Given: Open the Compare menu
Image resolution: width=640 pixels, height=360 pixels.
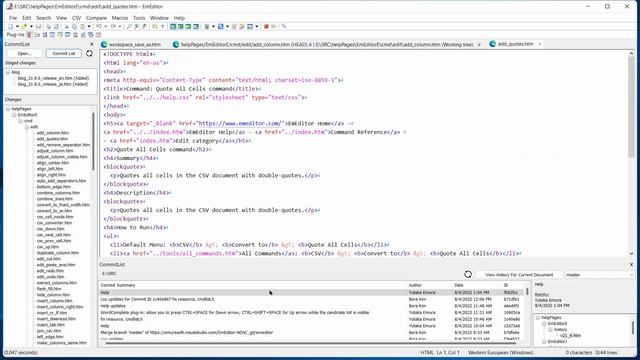Looking at the screenshot, I should (x=96, y=18).
